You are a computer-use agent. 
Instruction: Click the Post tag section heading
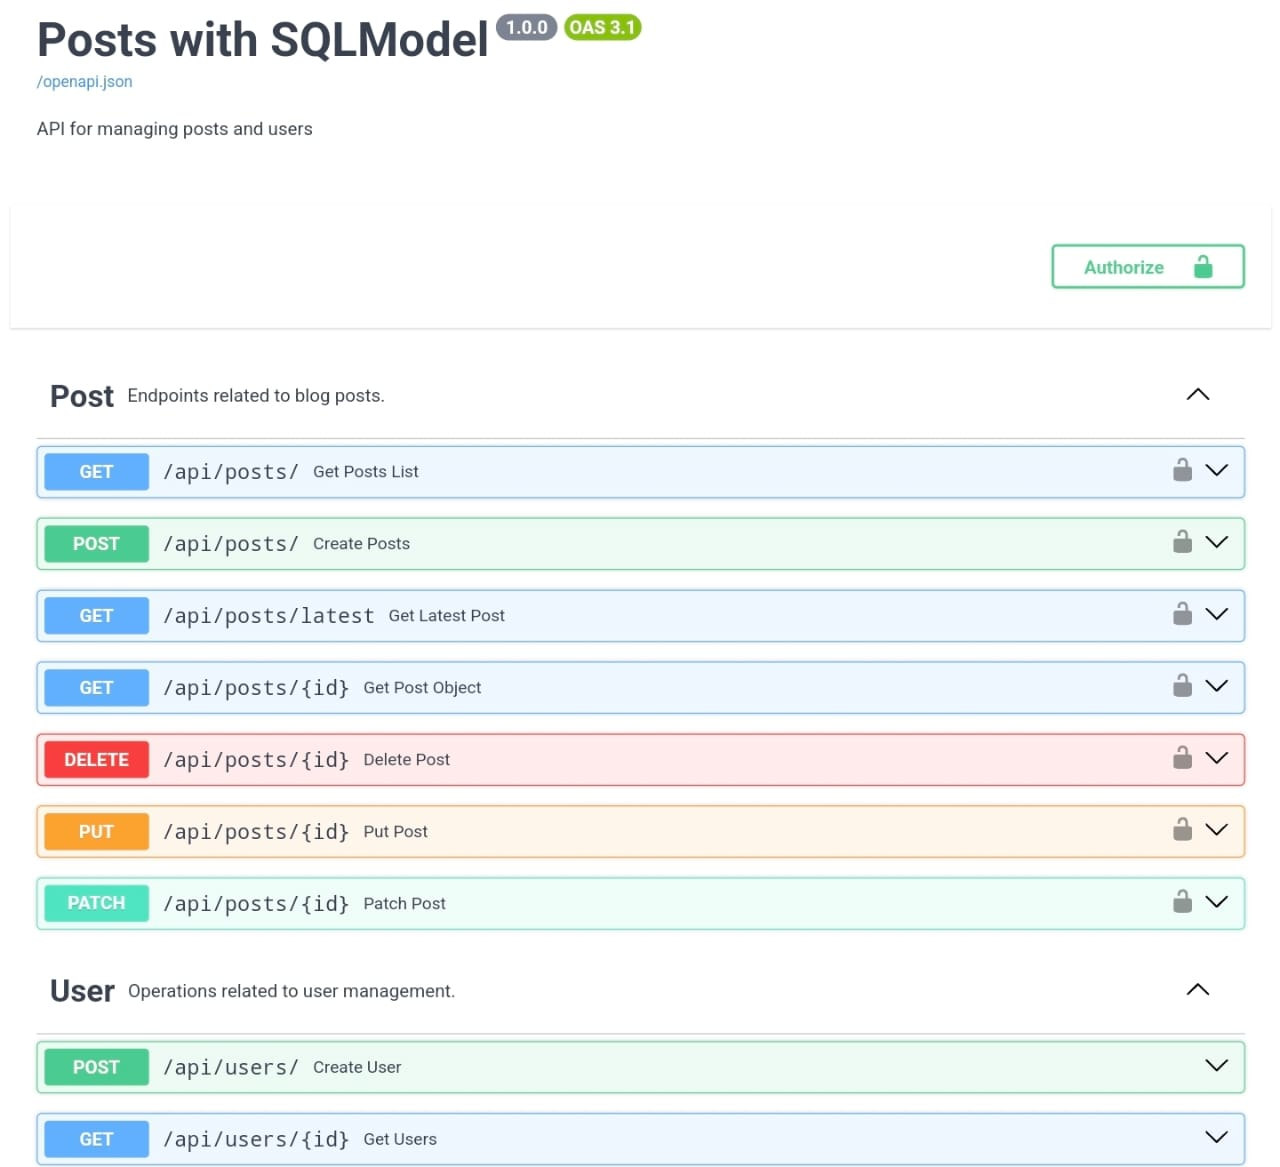(x=82, y=396)
